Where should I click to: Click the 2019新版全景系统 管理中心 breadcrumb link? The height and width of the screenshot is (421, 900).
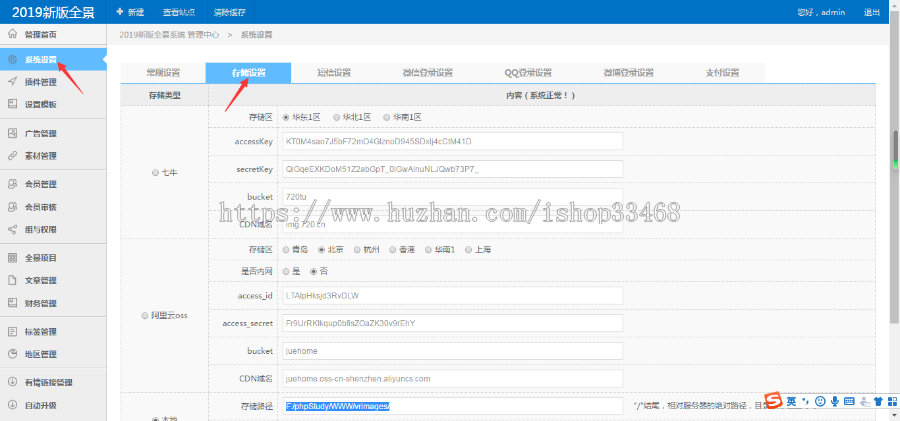coord(169,34)
